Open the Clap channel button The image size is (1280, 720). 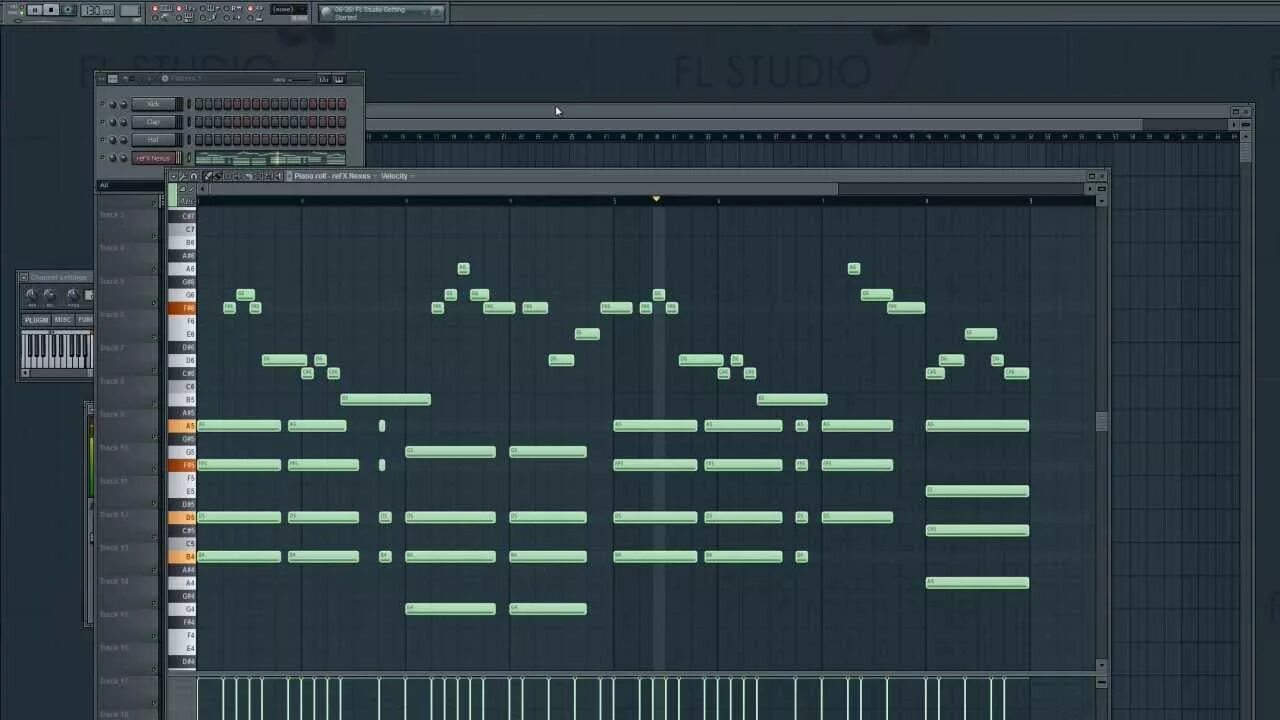click(153, 122)
